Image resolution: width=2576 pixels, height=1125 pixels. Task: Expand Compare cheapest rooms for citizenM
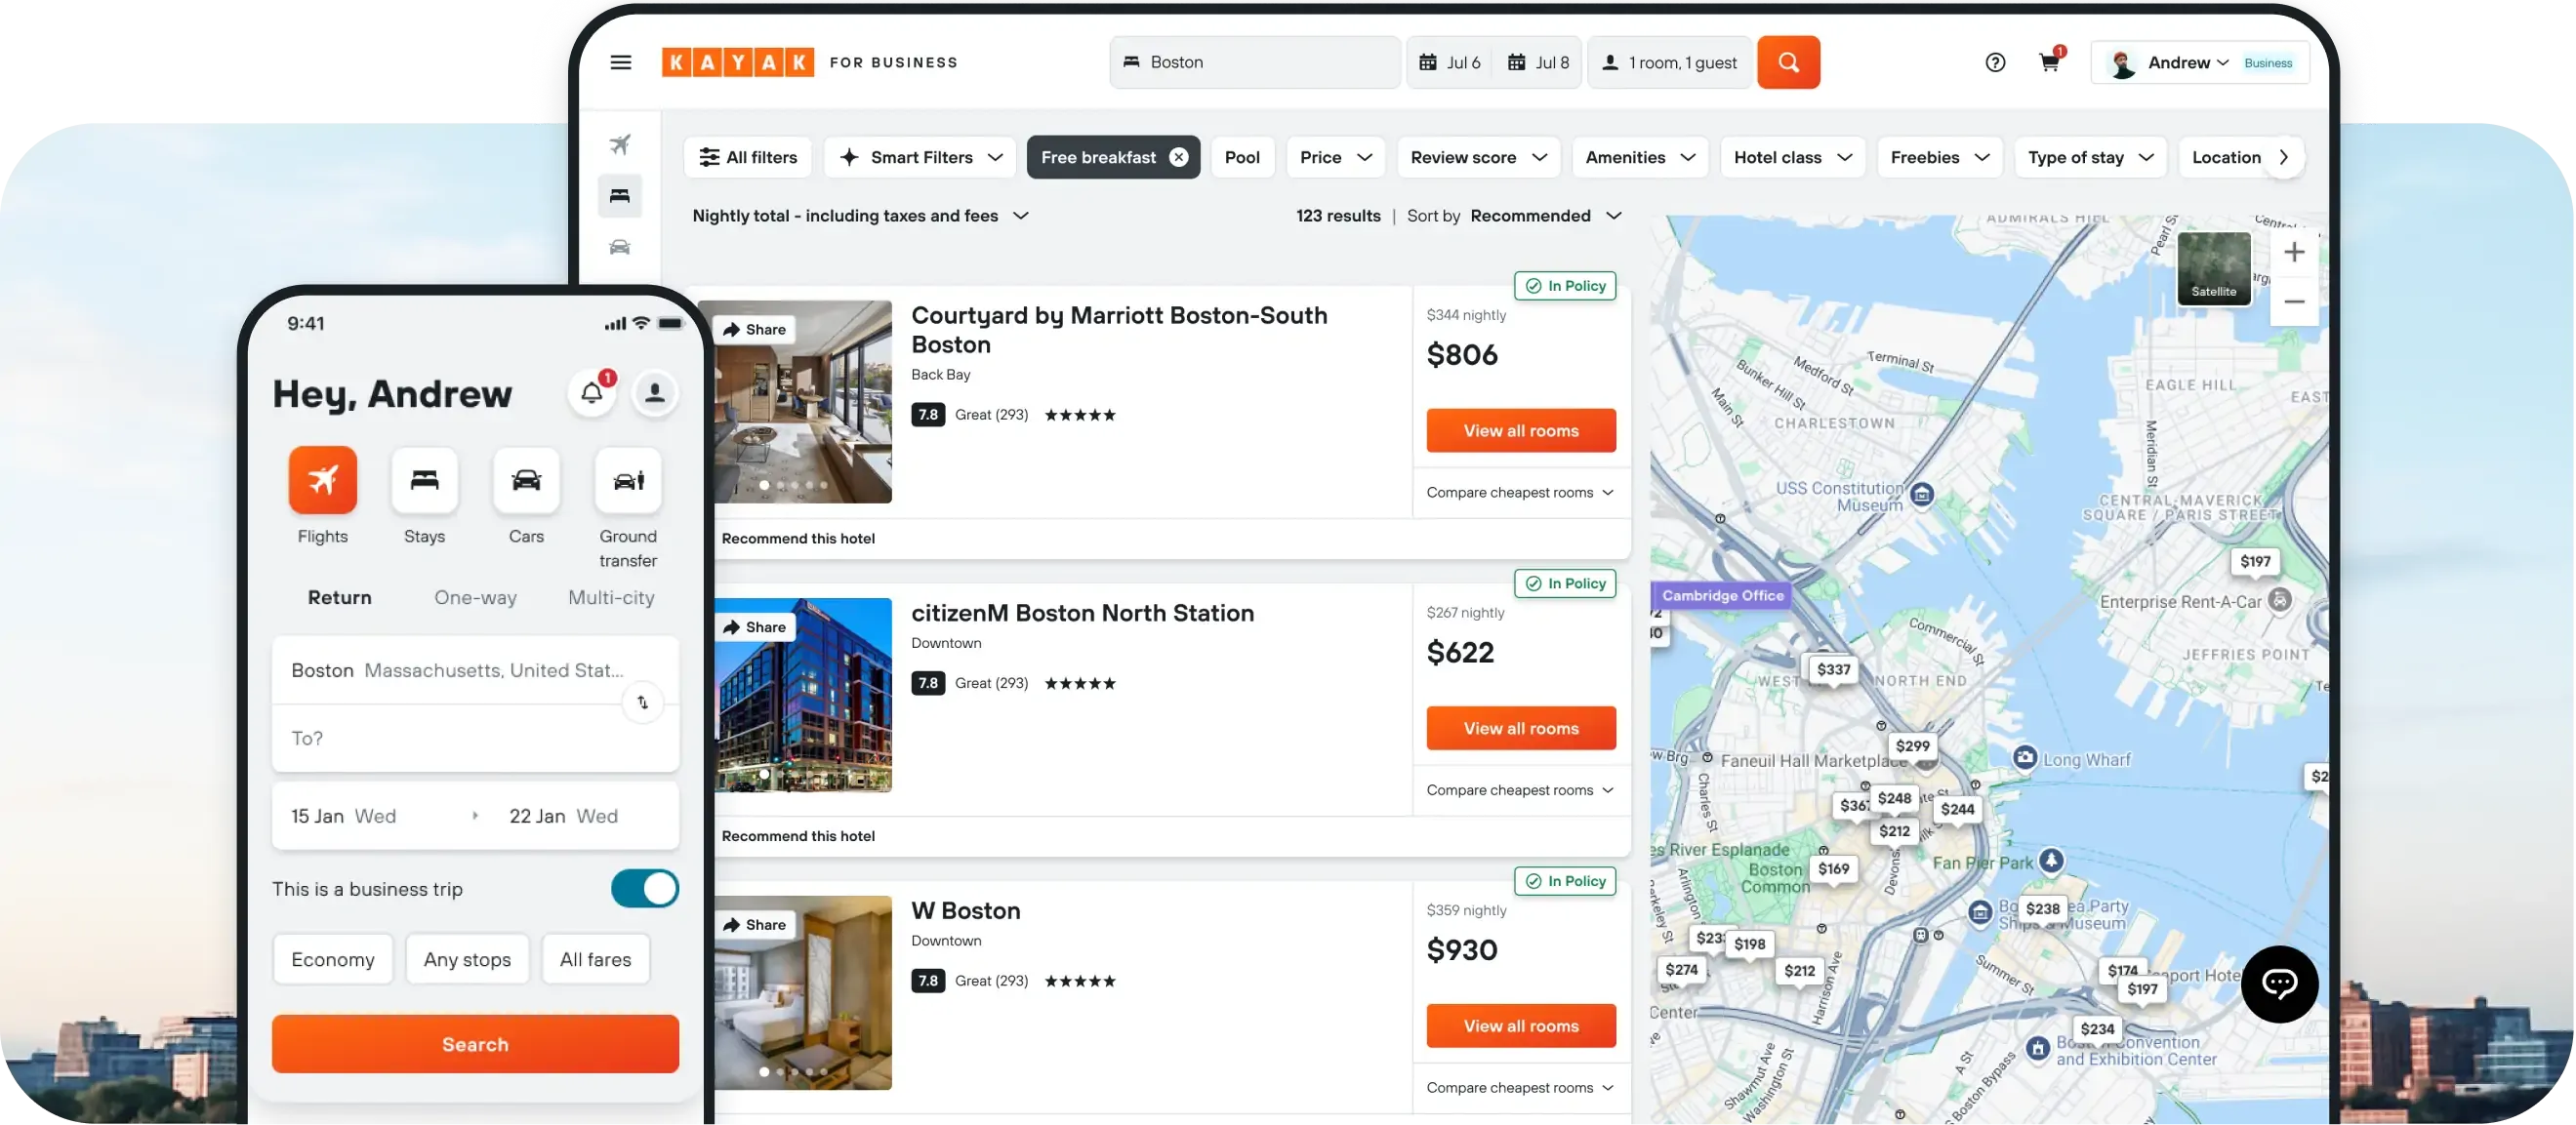(x=1520, y=790)
